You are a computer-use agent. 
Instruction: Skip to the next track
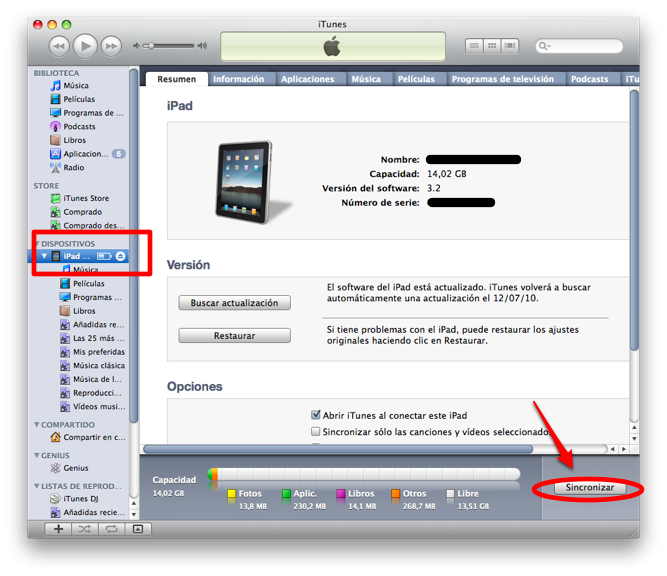pos(111,46)
